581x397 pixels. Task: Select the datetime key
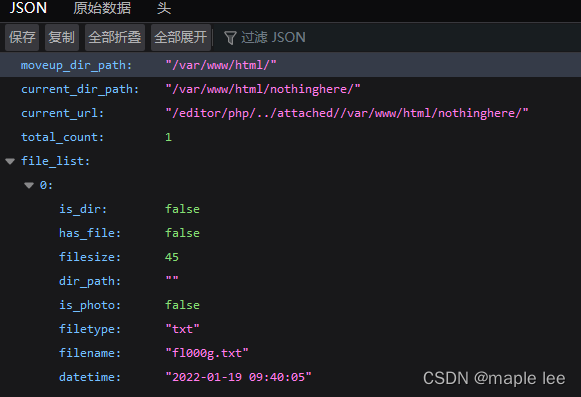90,377
